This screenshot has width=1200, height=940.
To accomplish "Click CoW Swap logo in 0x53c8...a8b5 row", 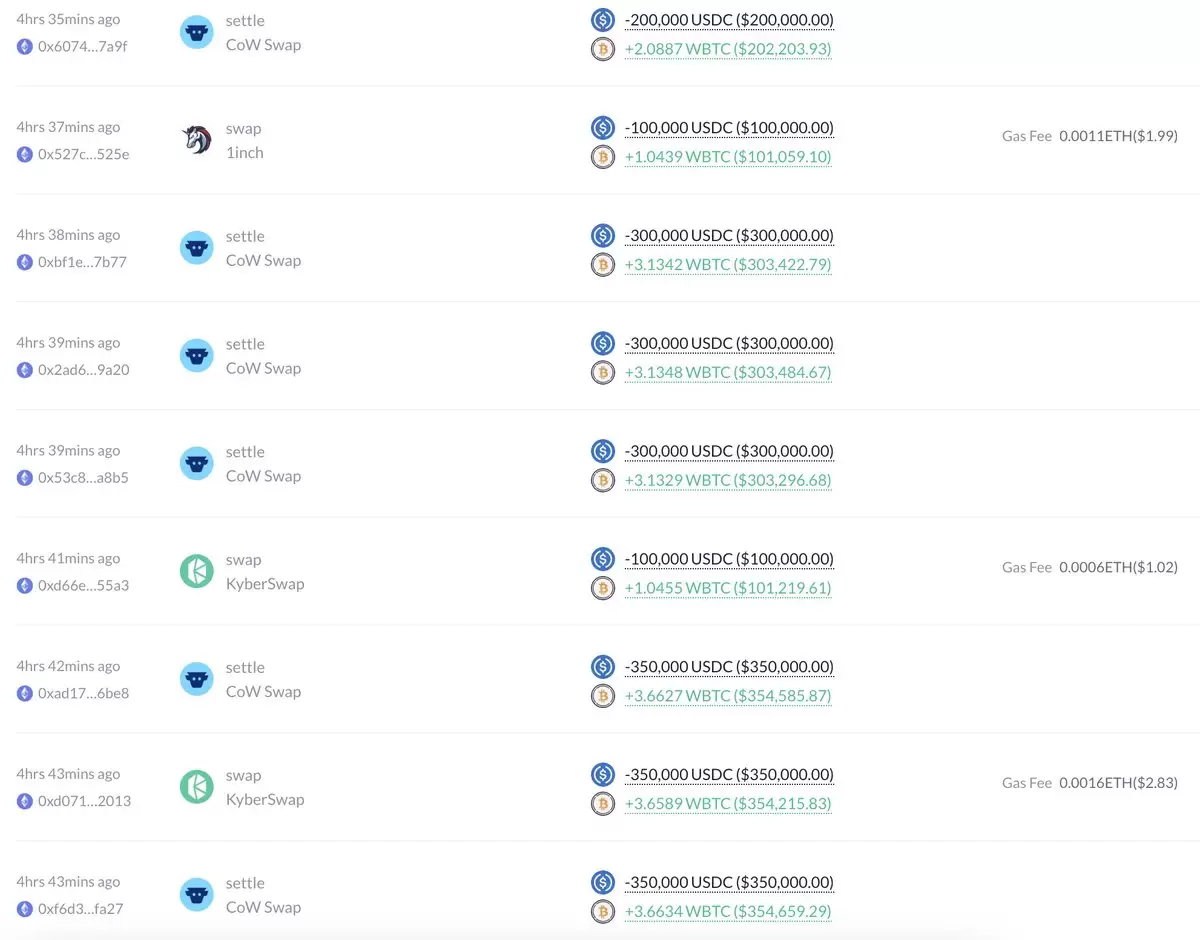I will tap(197, 464).
